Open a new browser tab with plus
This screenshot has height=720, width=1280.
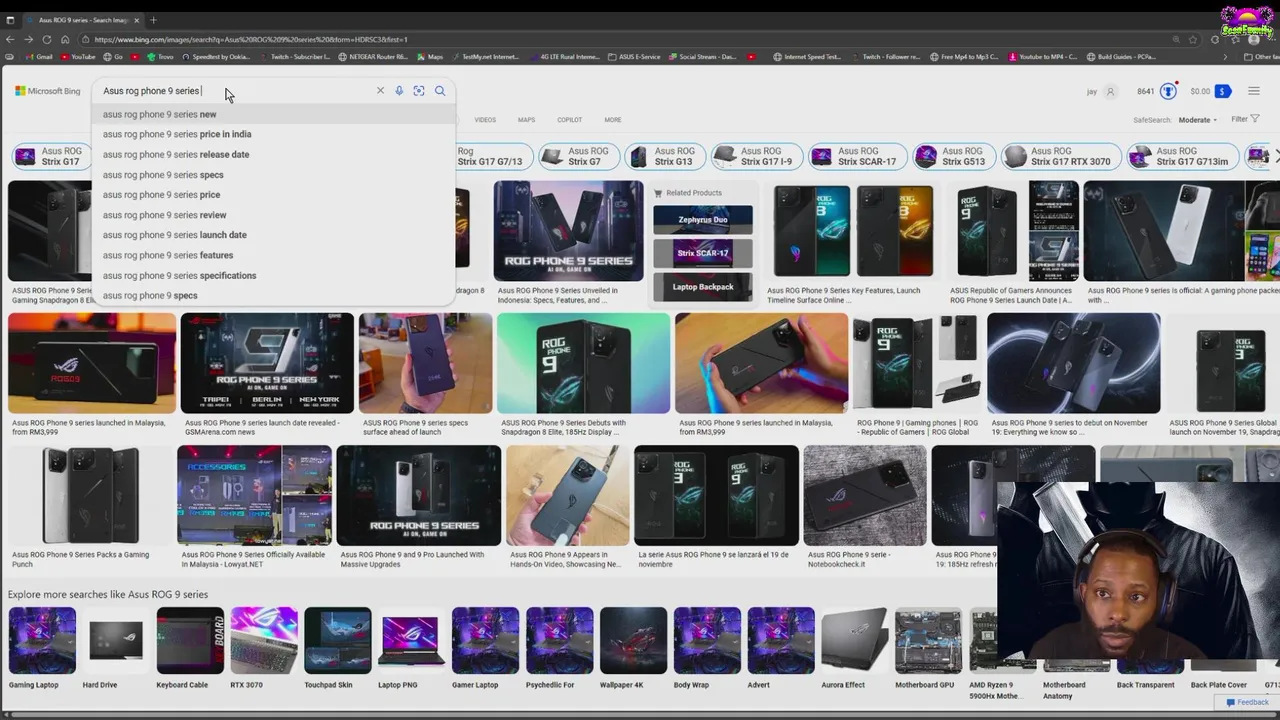pos(153,20)
